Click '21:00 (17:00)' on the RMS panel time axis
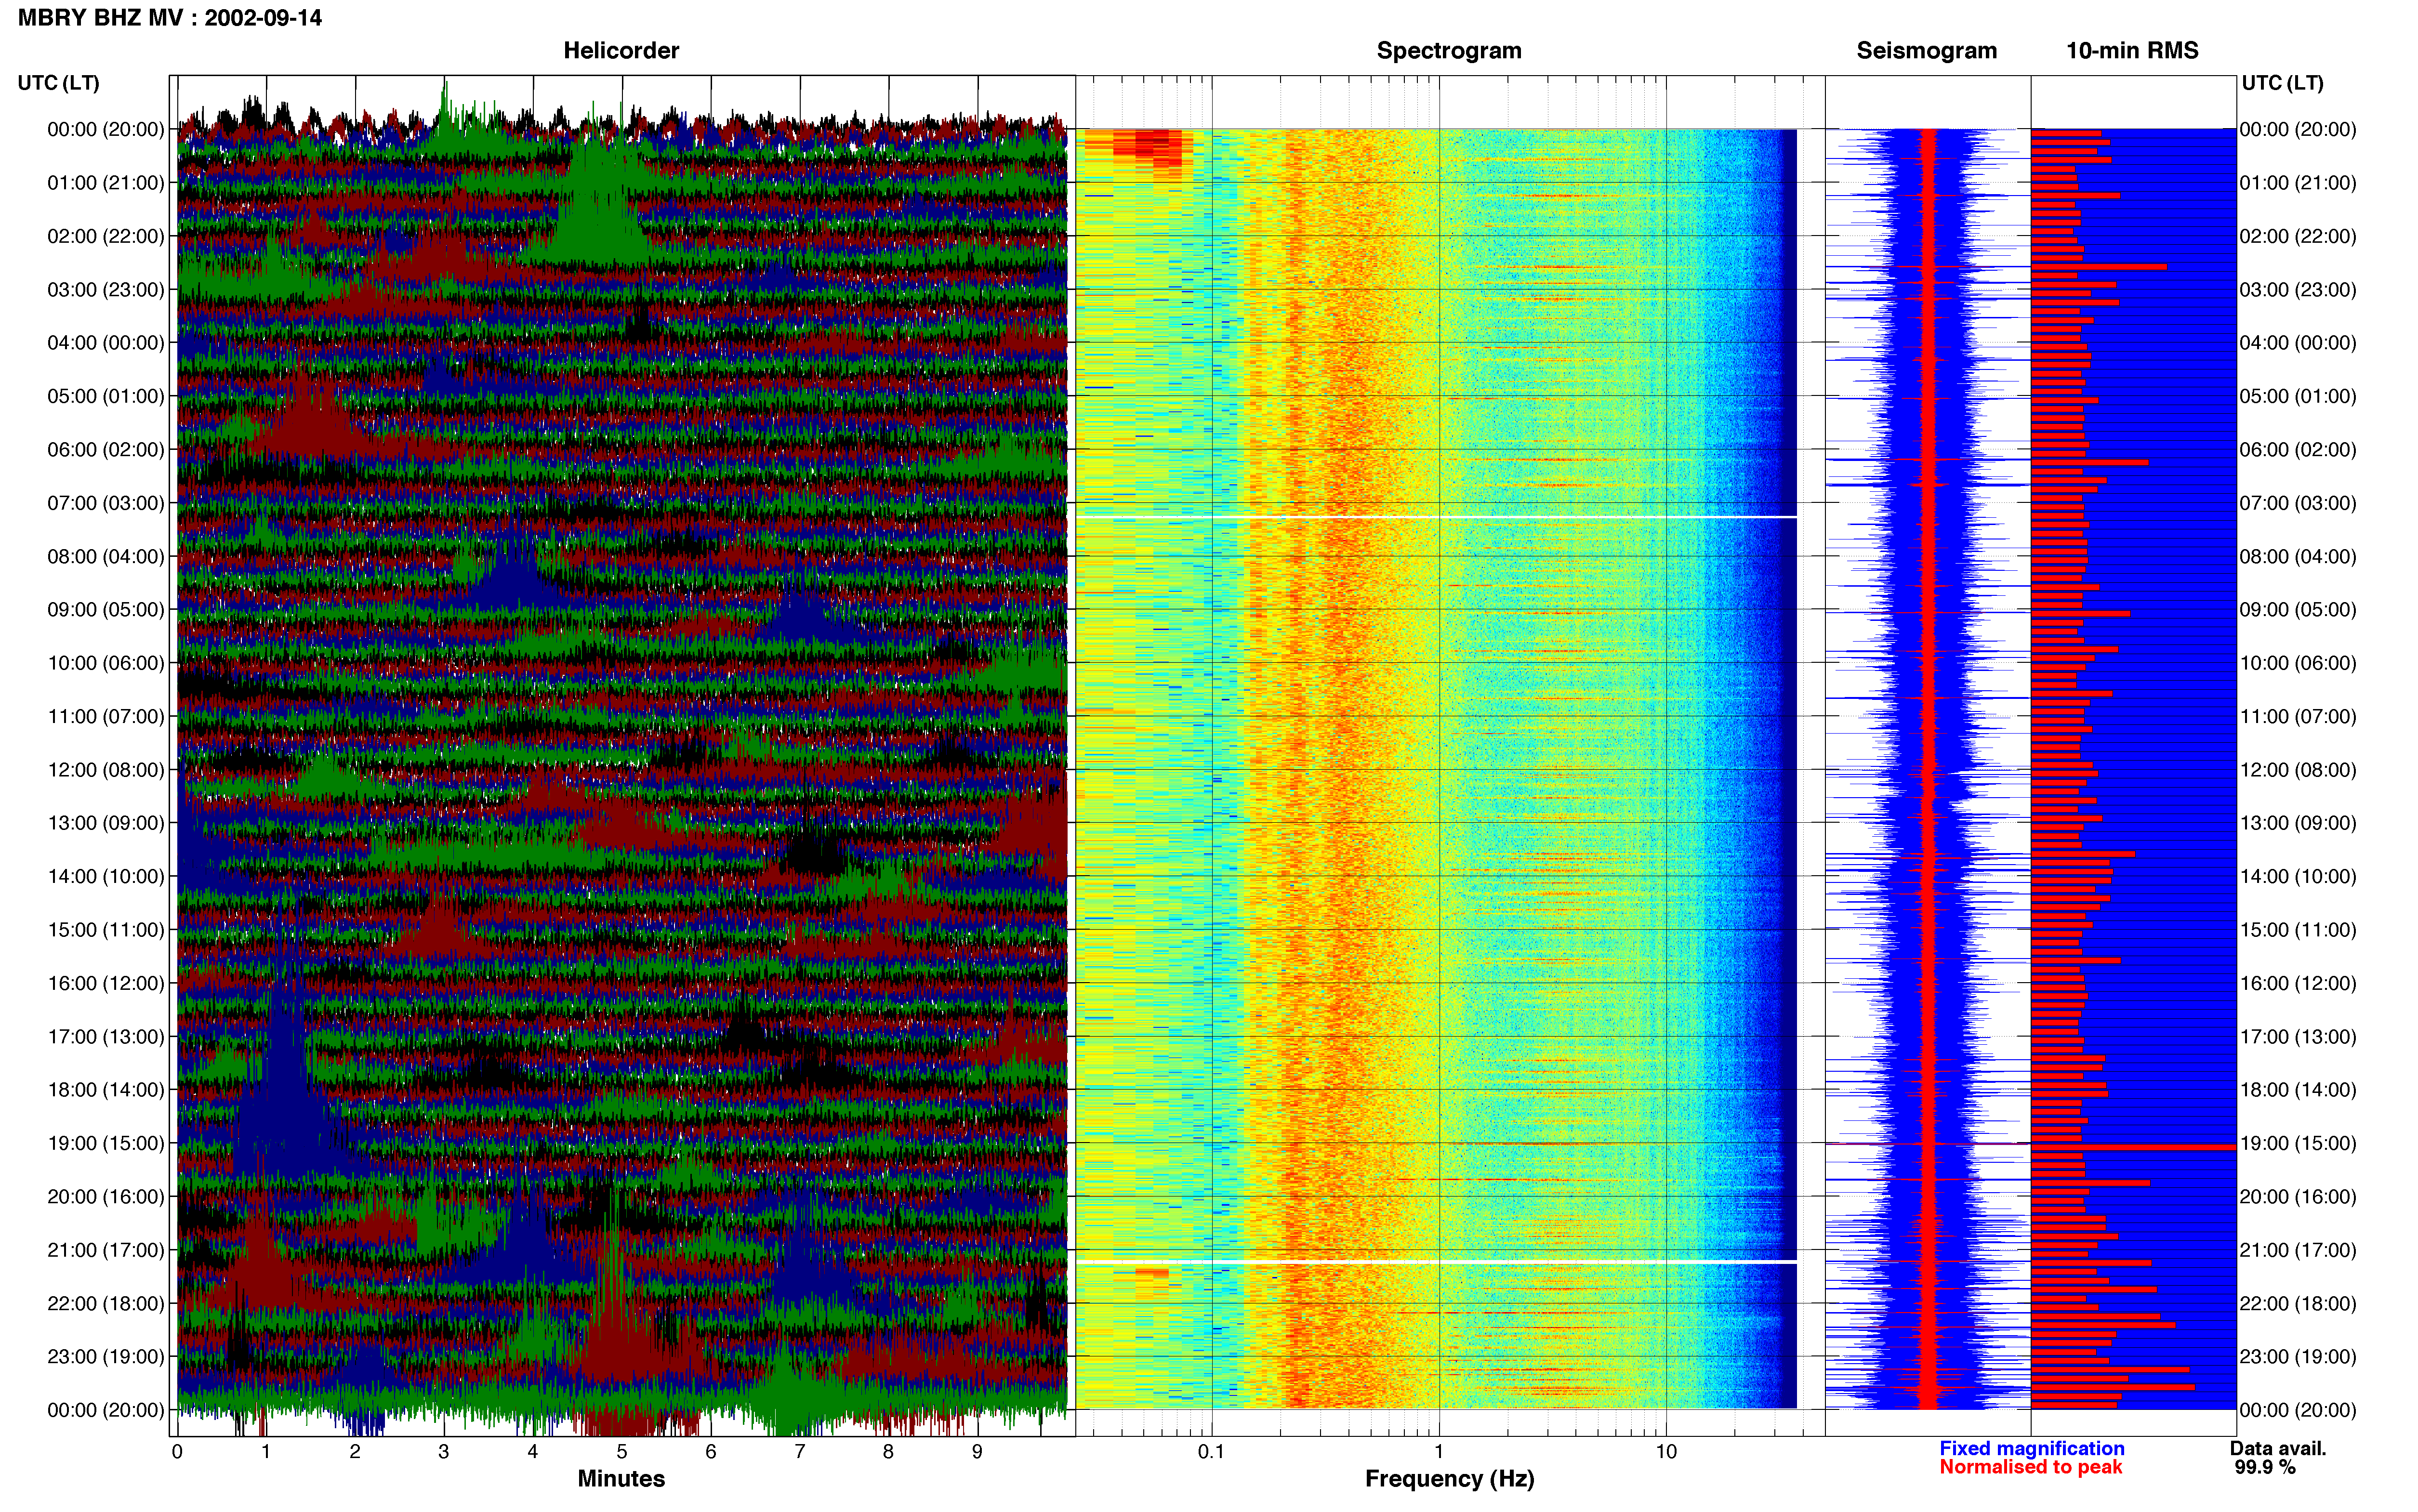The width and height of the screenshot is (2418, 1512). click(x=2298, y=1250)
